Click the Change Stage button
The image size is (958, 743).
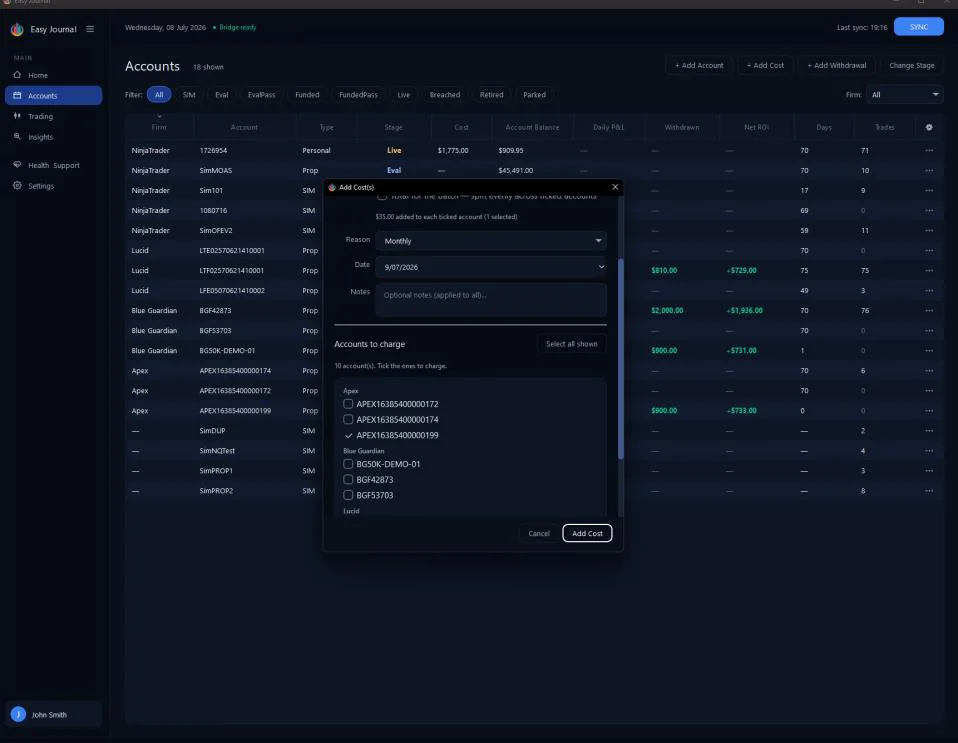click(912, 65)
